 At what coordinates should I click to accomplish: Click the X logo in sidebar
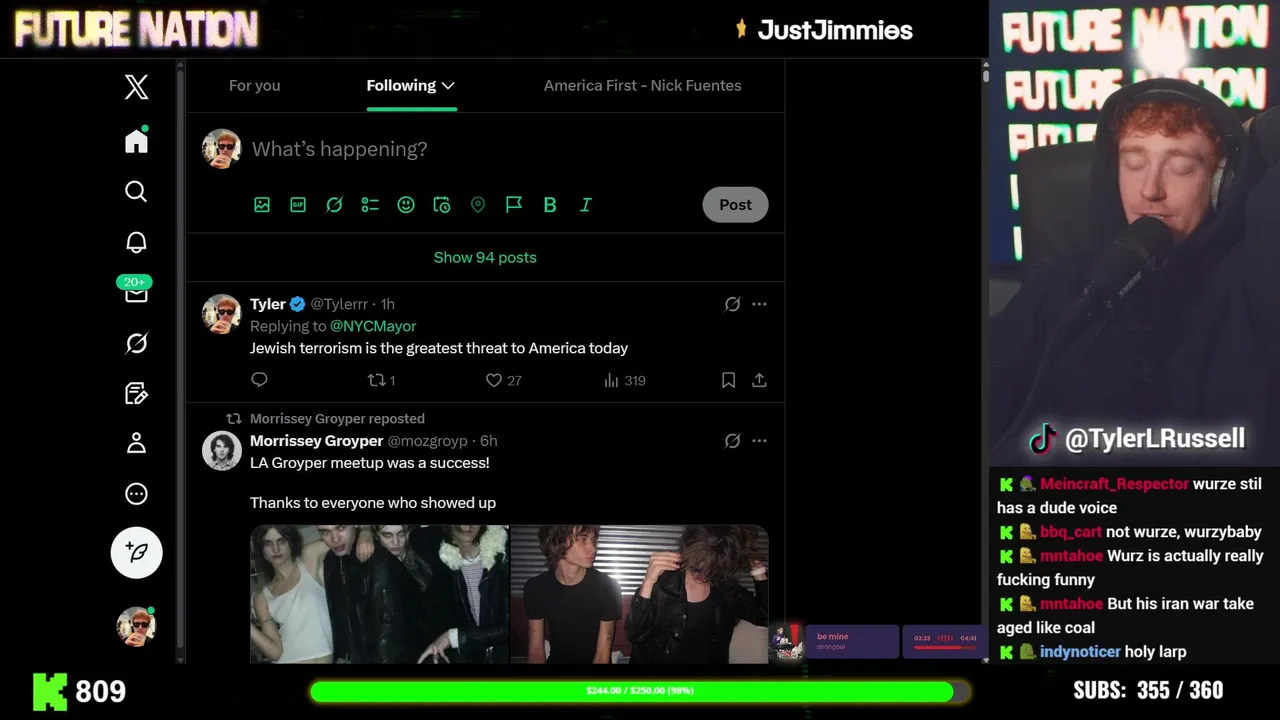(137, 87)
